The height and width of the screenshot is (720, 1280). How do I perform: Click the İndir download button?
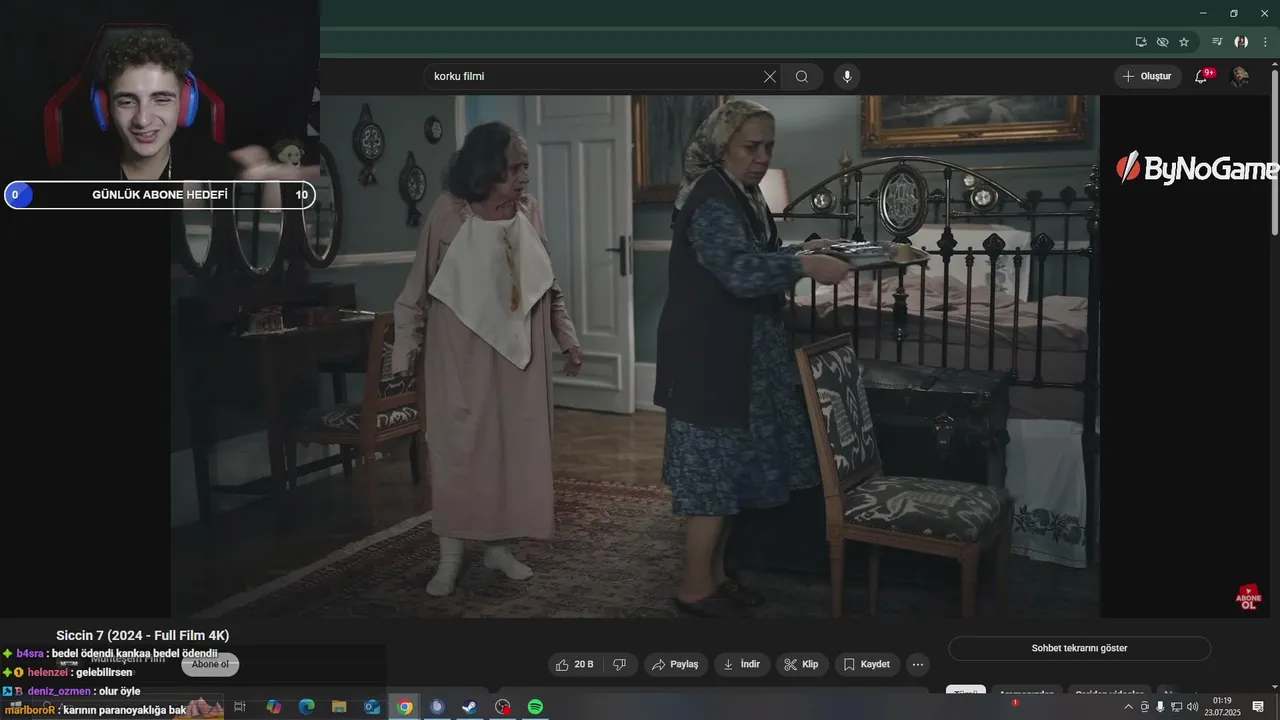click(x=742, y=664)
